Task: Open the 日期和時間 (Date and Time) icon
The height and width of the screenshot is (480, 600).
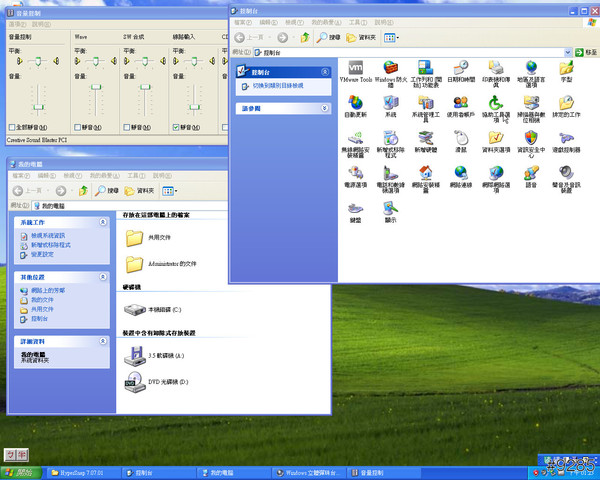Action: coord(461,68)
